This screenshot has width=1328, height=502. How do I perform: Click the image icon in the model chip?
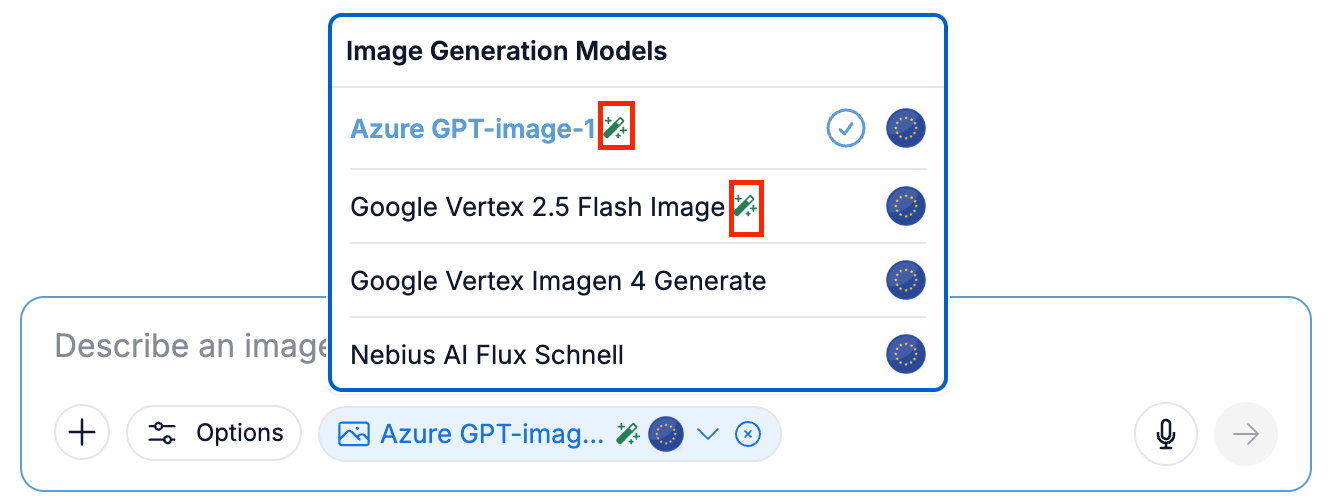click(x=354, y=434)
